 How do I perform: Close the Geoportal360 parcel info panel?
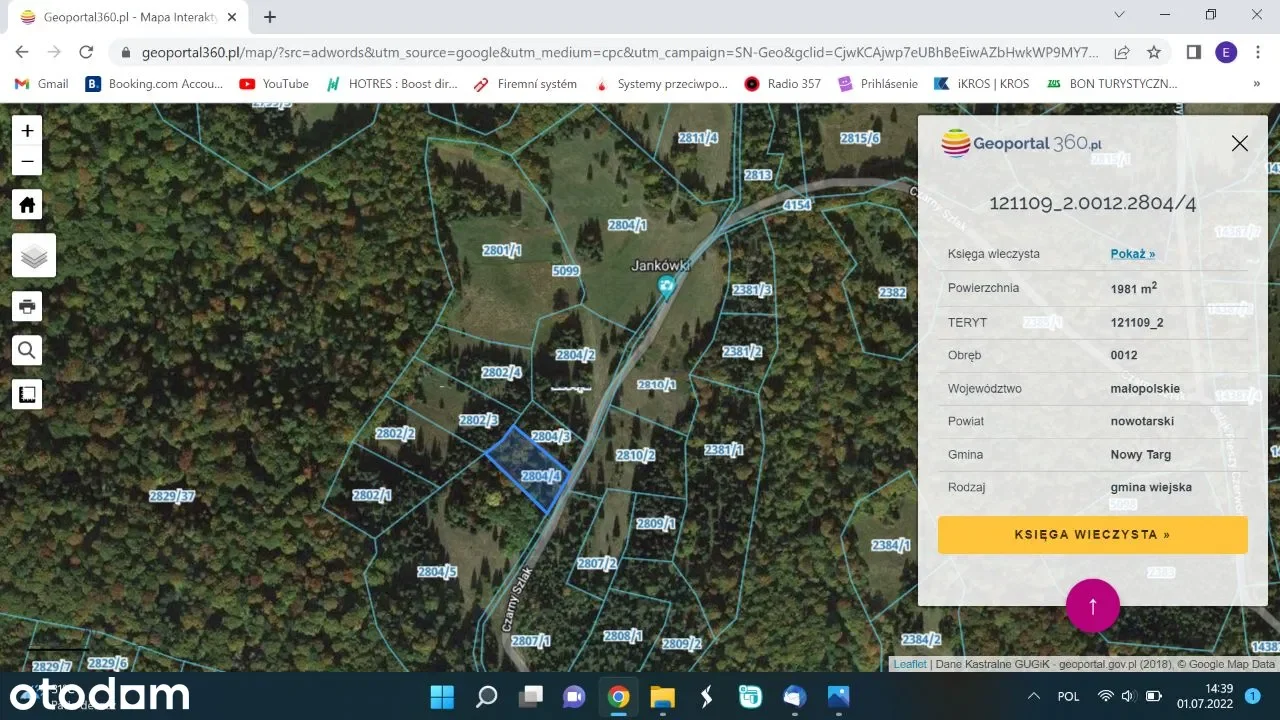tap(1239, 143)
